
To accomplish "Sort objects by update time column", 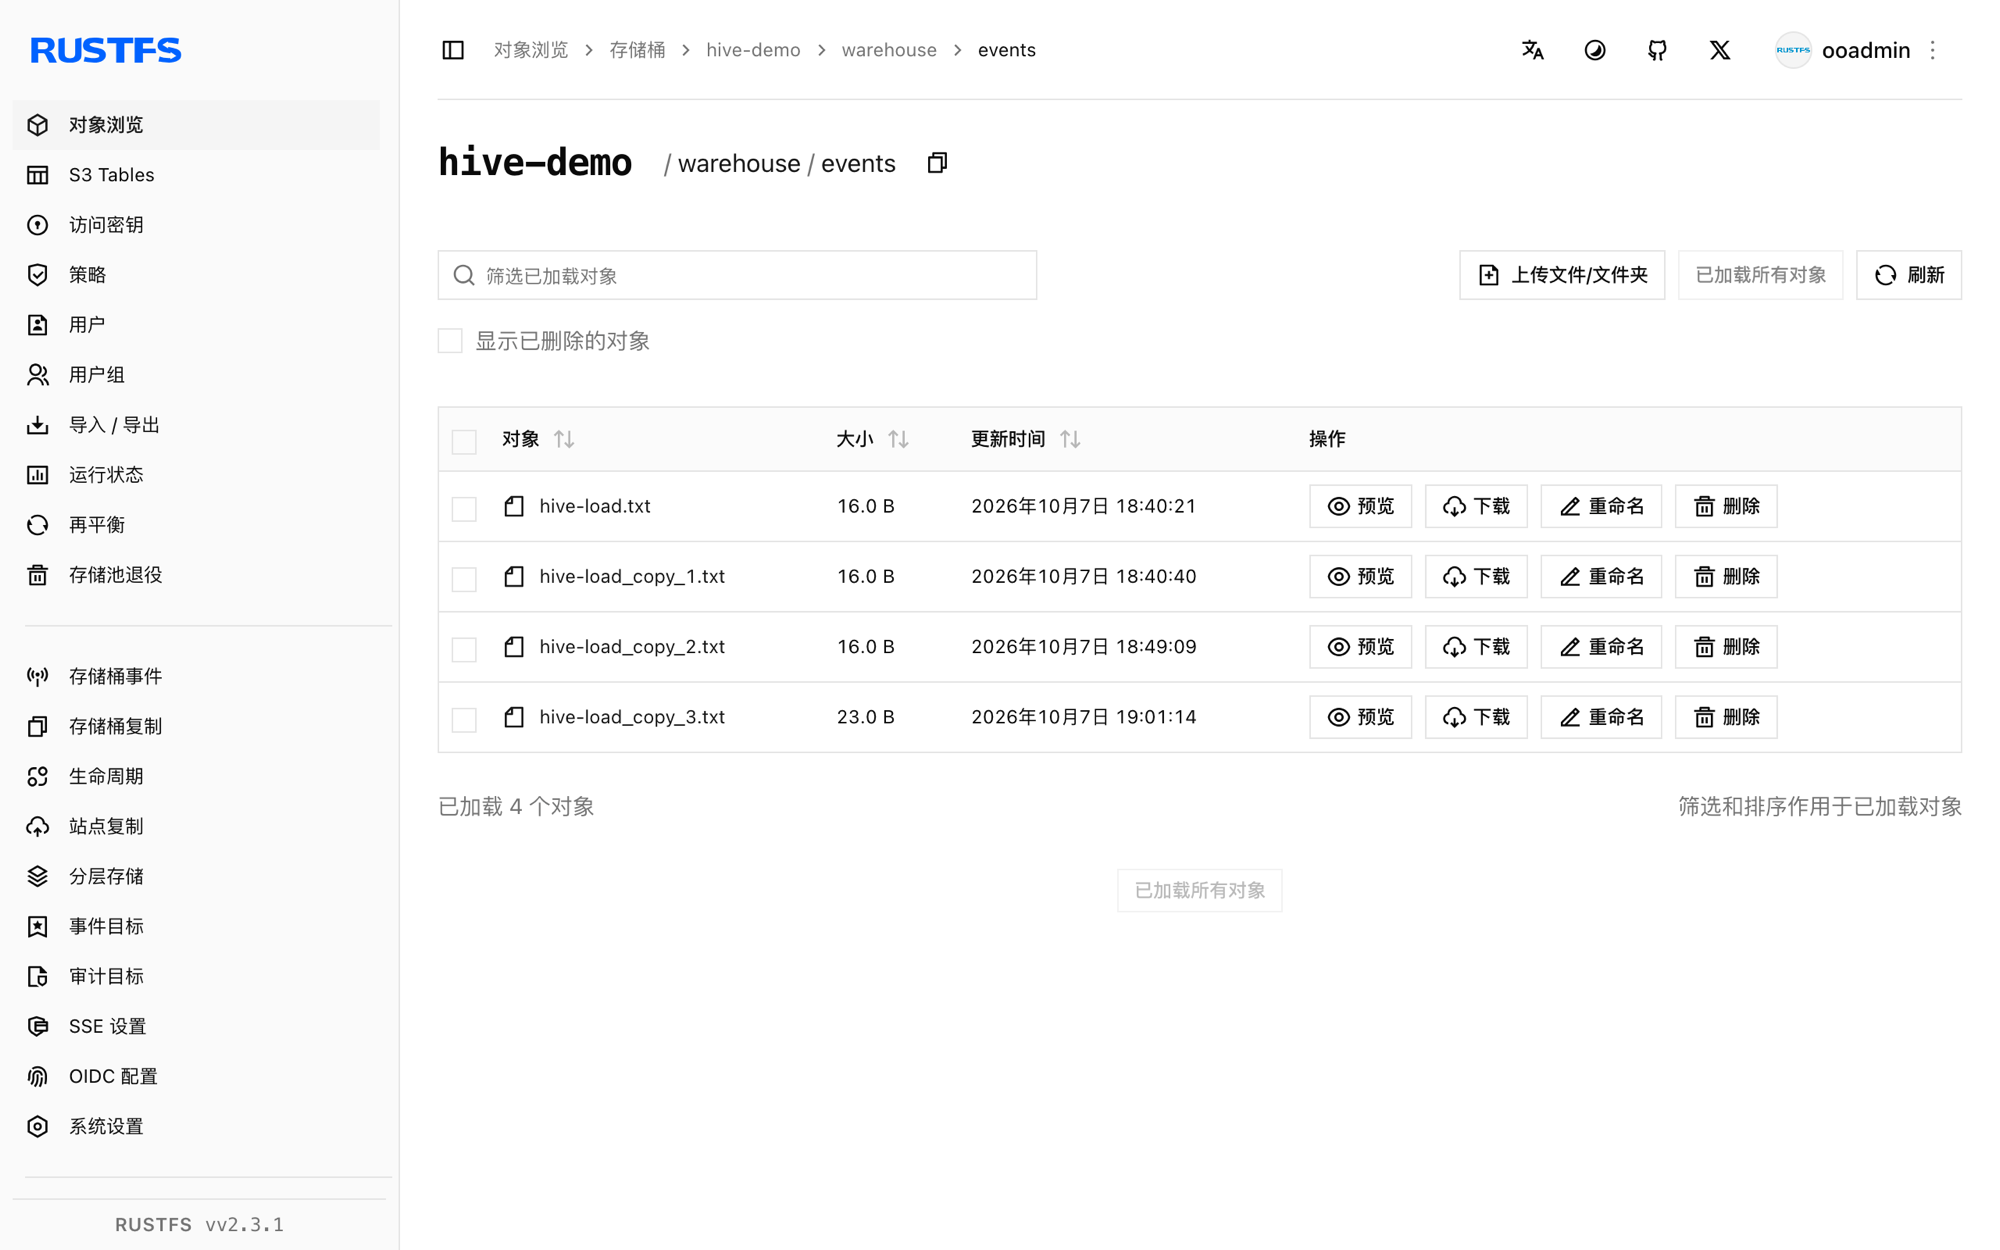I will coord(1070,439).
